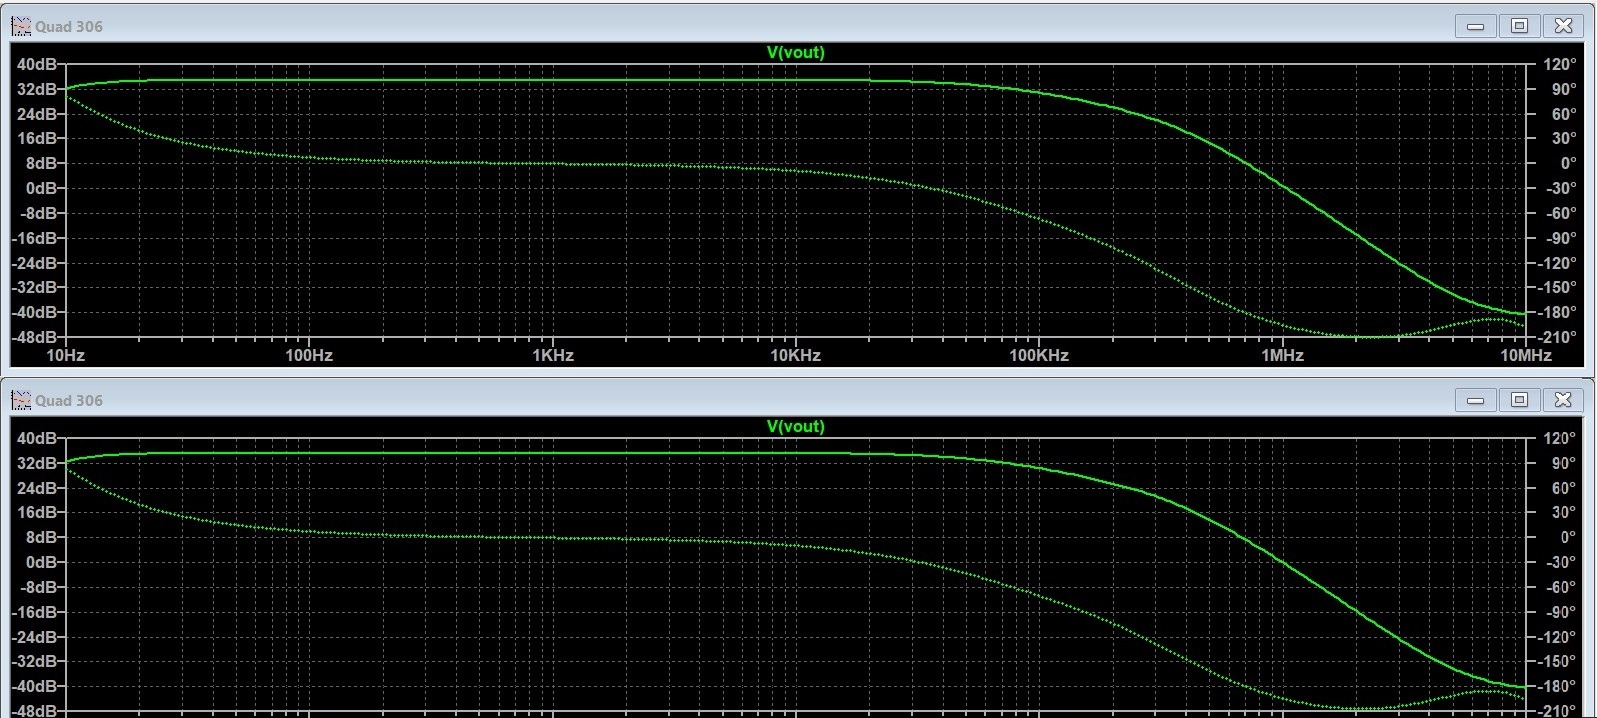This screenshot has height=718, width=1597.
Task: Maximize the lower Quad 306 plot window
Action: [x=1519, y=400]
